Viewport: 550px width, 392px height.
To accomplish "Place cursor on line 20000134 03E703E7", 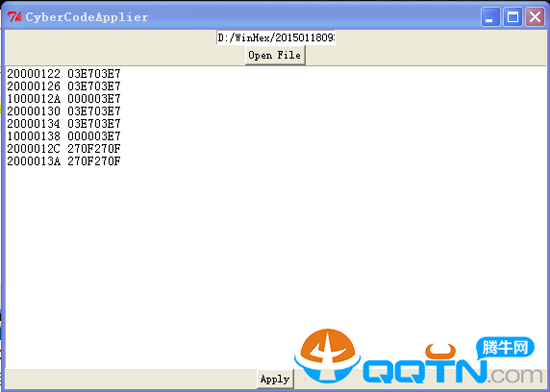I will coord(64,124).
